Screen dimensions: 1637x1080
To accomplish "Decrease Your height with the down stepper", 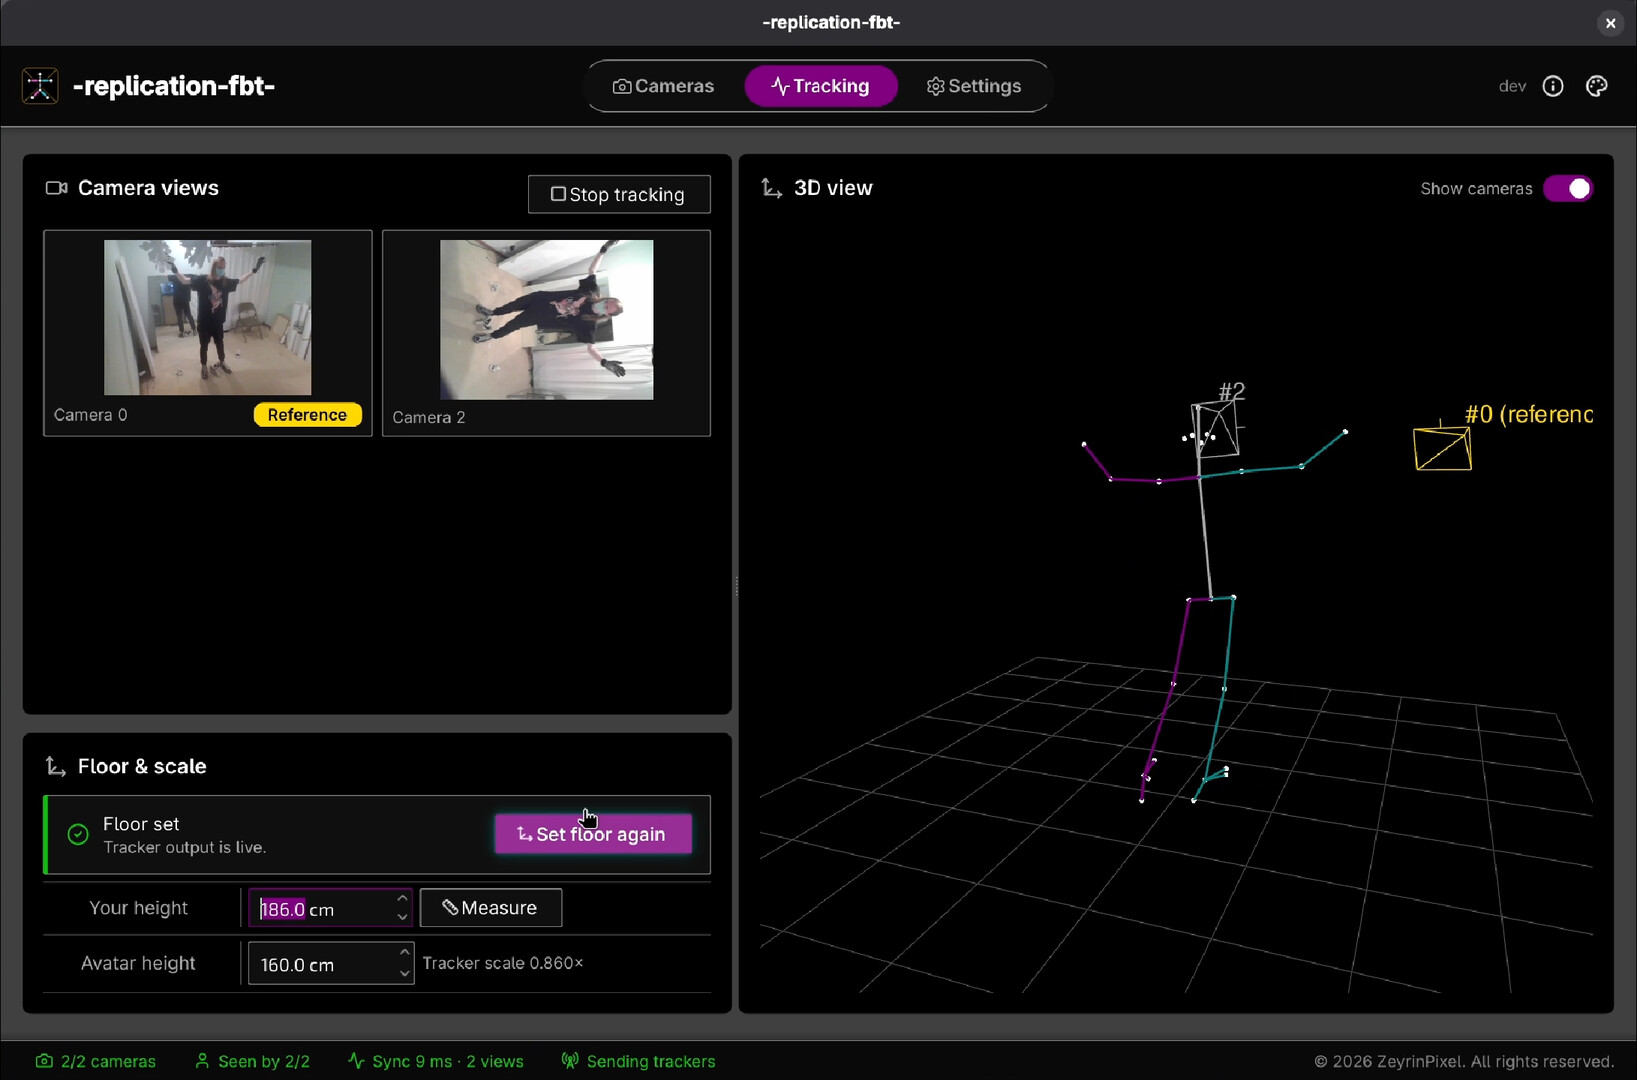I will (x=402, y=917).
